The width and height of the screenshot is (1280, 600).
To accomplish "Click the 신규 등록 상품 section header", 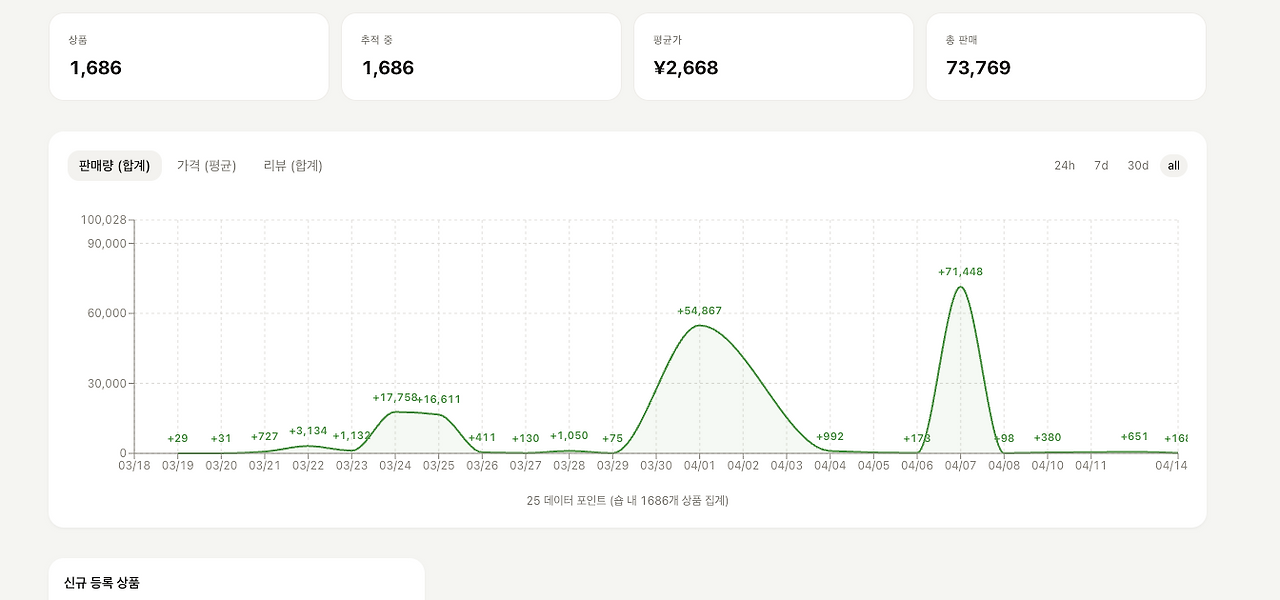I will pos(102,583).
